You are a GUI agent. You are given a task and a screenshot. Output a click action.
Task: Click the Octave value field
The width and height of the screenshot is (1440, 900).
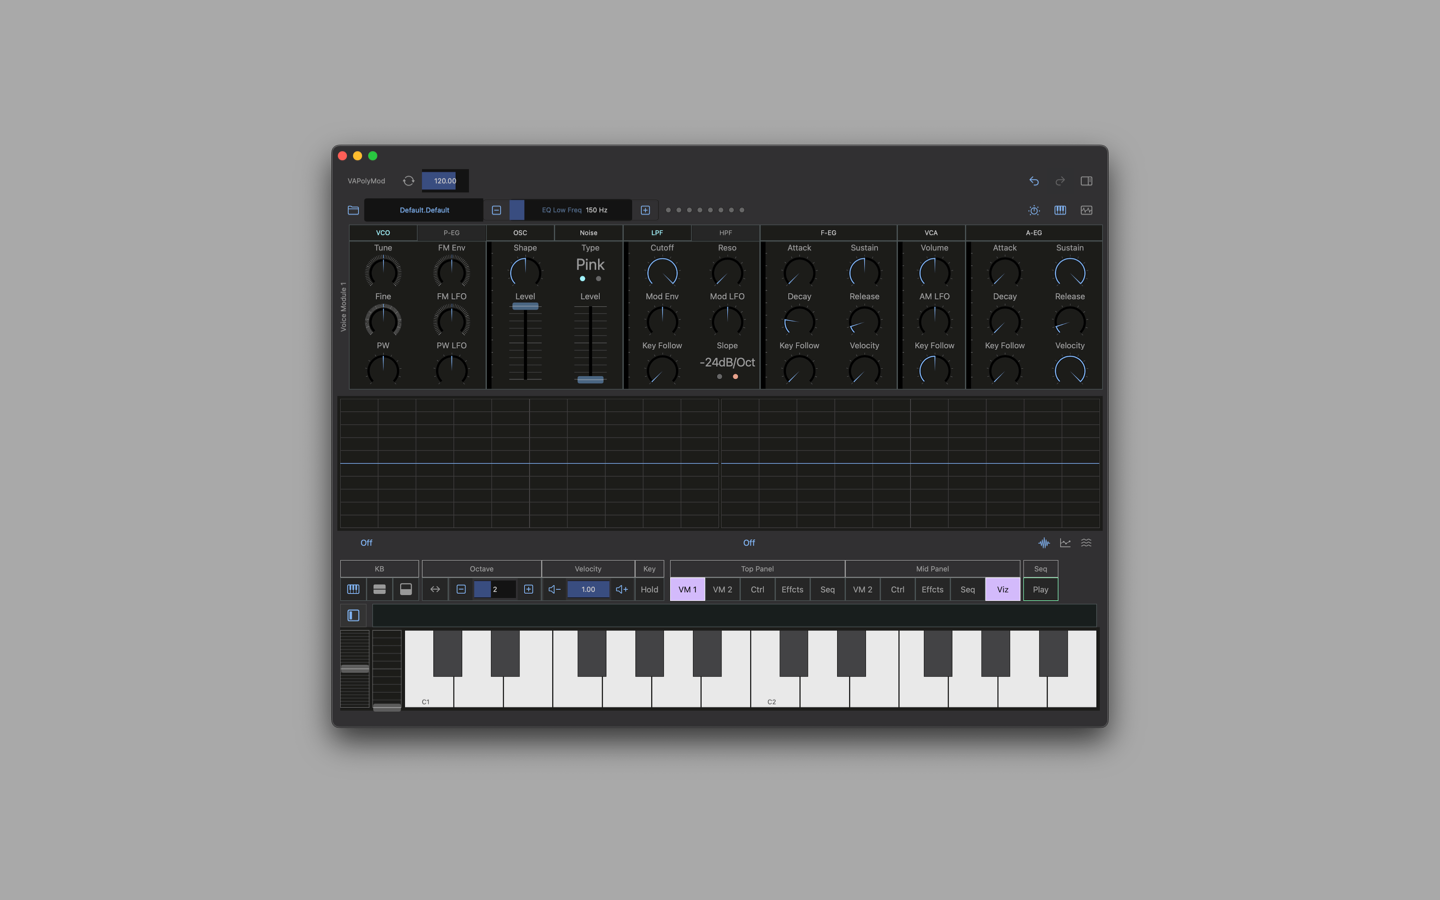coord(495,589)
